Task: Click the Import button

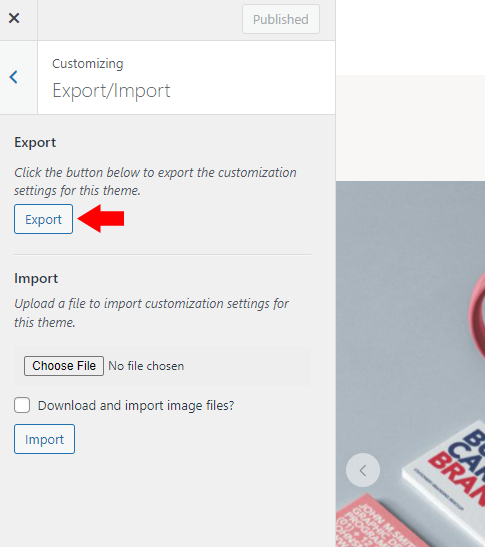Action: [44, 439]
